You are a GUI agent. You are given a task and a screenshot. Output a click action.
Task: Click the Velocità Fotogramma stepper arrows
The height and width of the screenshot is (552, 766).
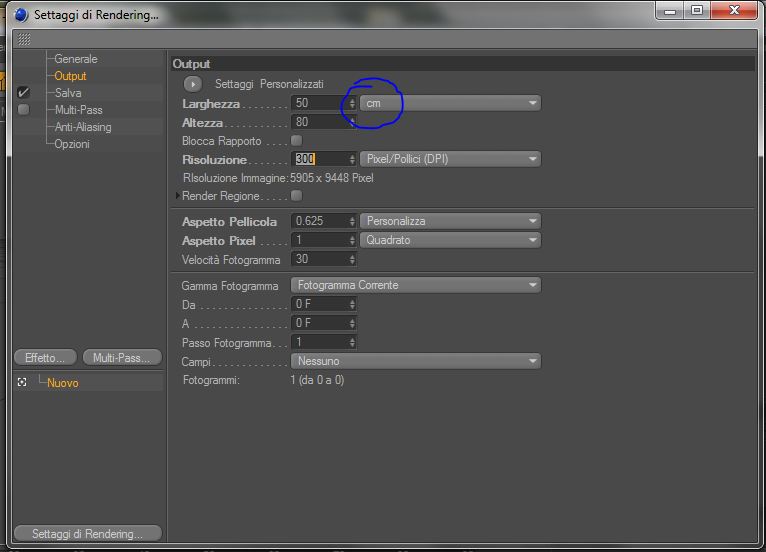[x=352, y=259]
